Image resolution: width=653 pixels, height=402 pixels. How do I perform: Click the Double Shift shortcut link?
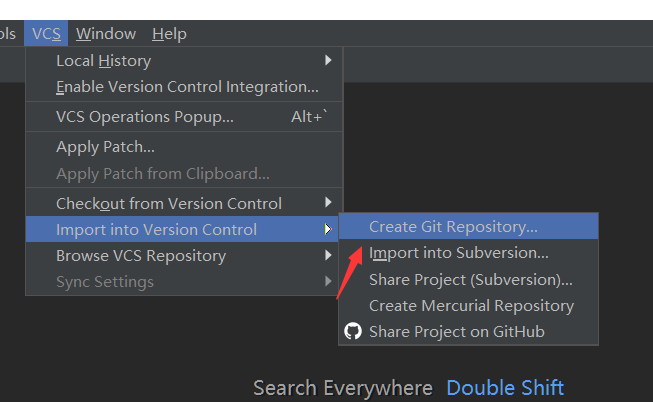(x=505, y=388)
